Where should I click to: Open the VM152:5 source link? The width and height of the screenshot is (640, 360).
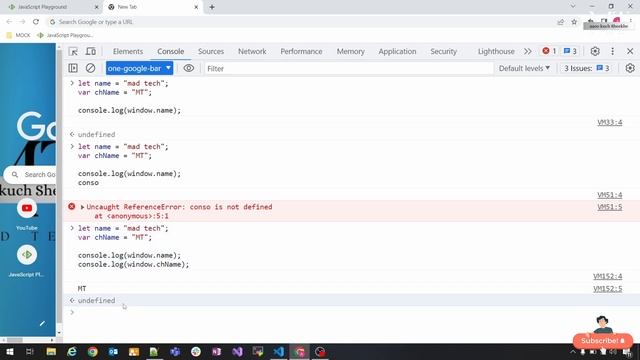tap(607, 289)
